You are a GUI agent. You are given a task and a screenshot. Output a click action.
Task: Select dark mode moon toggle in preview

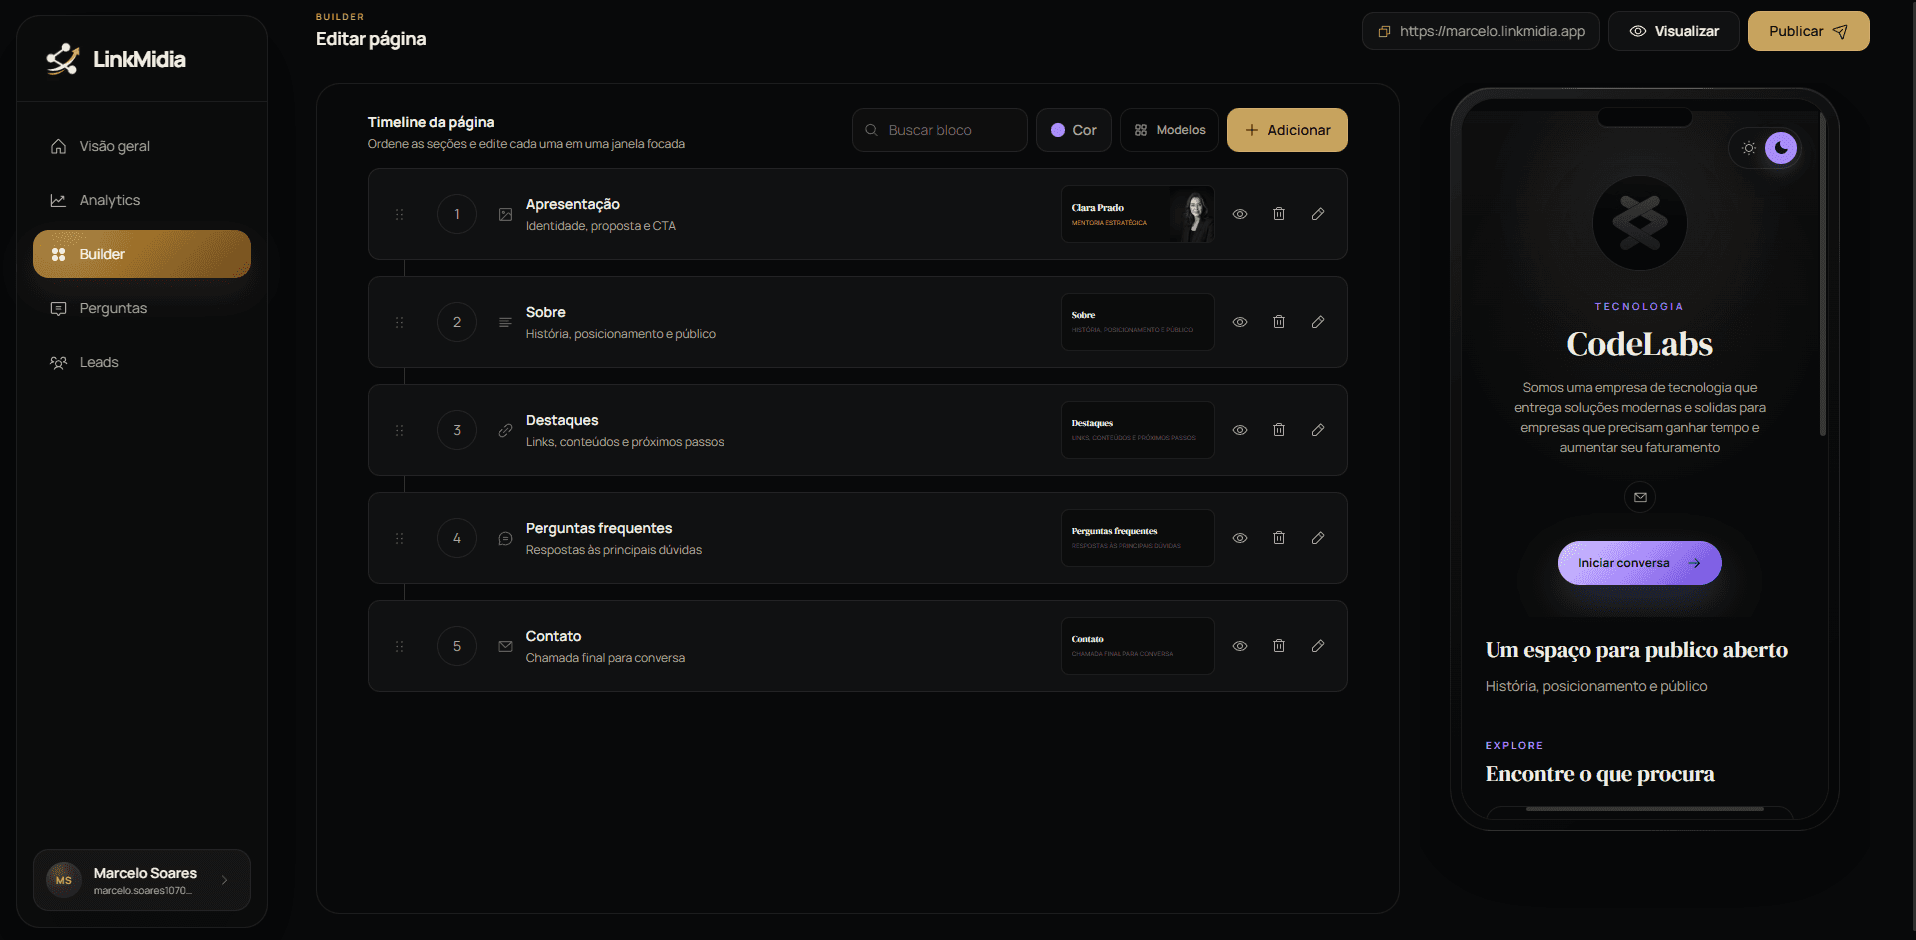pyautogui.click(x=1781, y=148)
